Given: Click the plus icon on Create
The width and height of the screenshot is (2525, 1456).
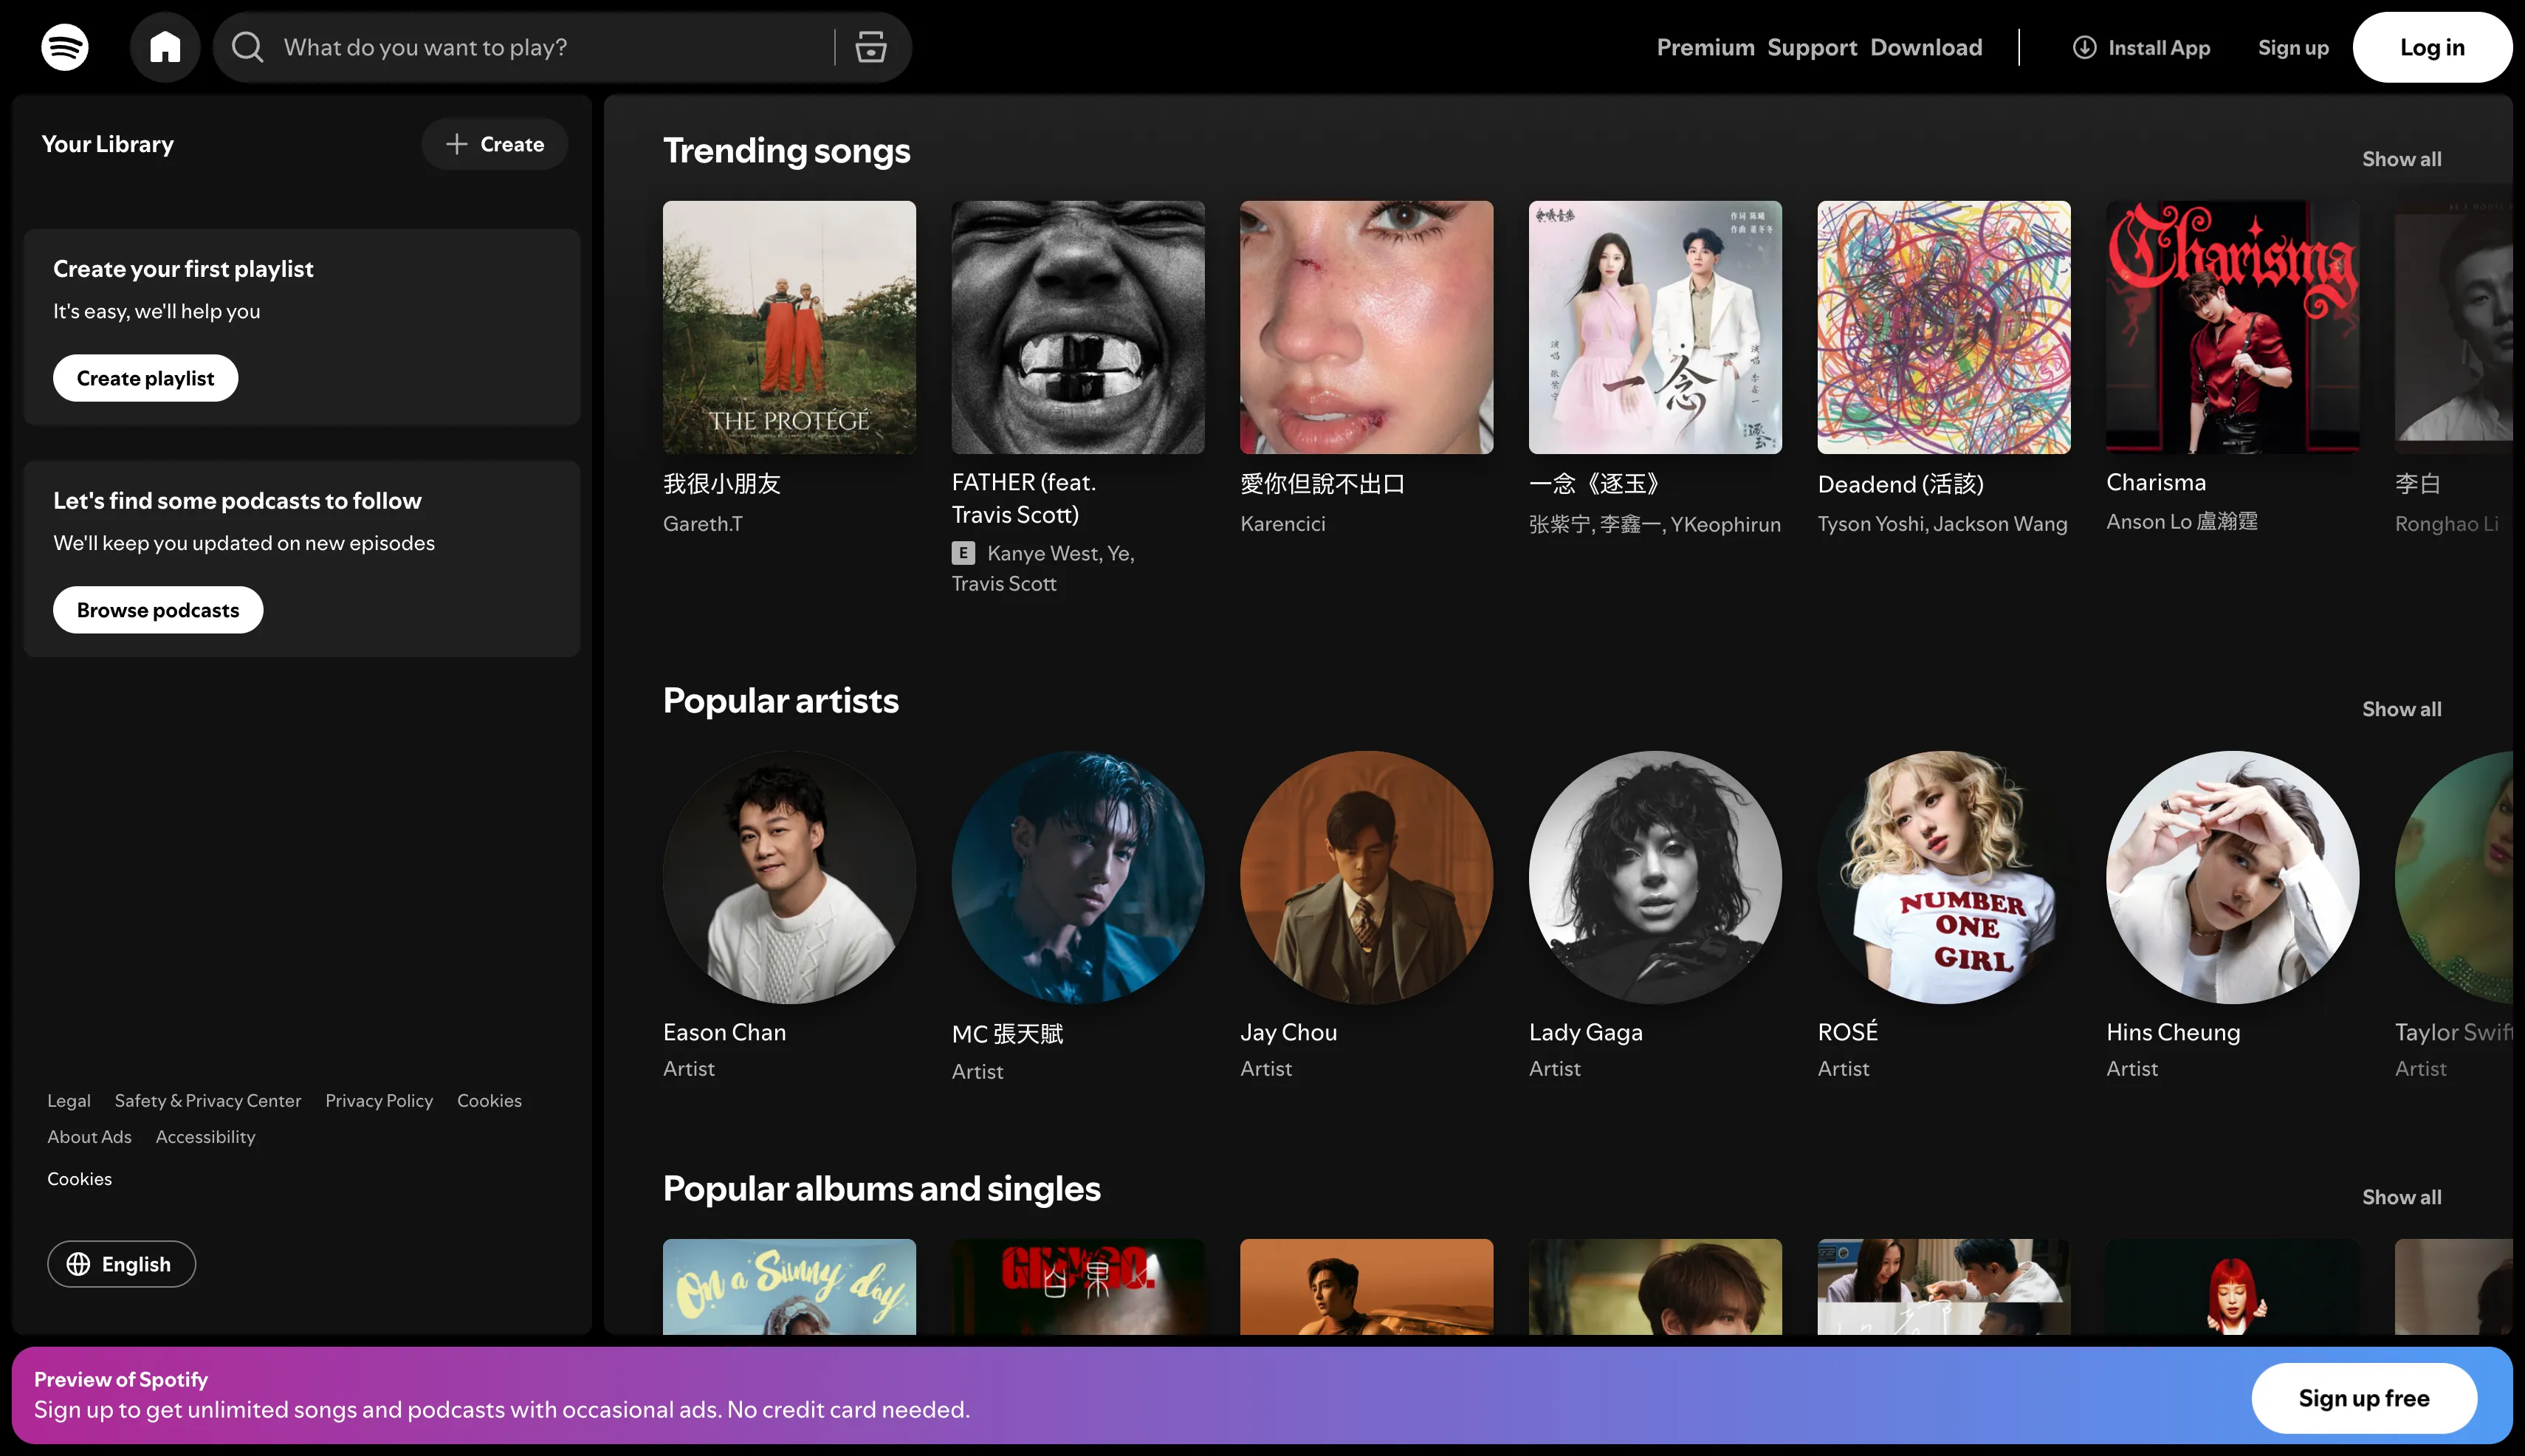Looking at the screenshot, I should [x=457, y=144].
